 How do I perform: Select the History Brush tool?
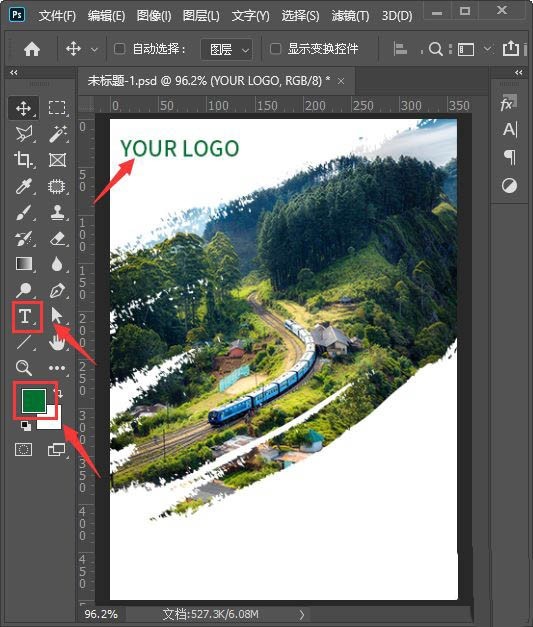pos(24,239)
